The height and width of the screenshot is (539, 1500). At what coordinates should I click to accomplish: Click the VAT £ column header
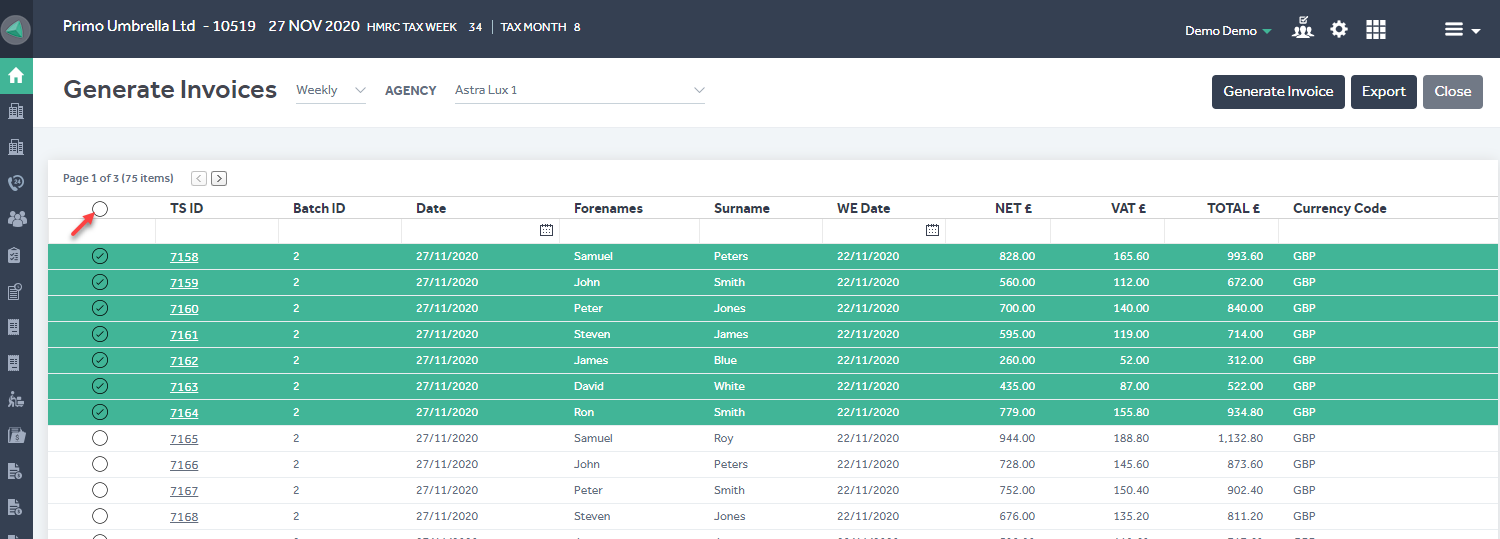(x=1129, y=208)
